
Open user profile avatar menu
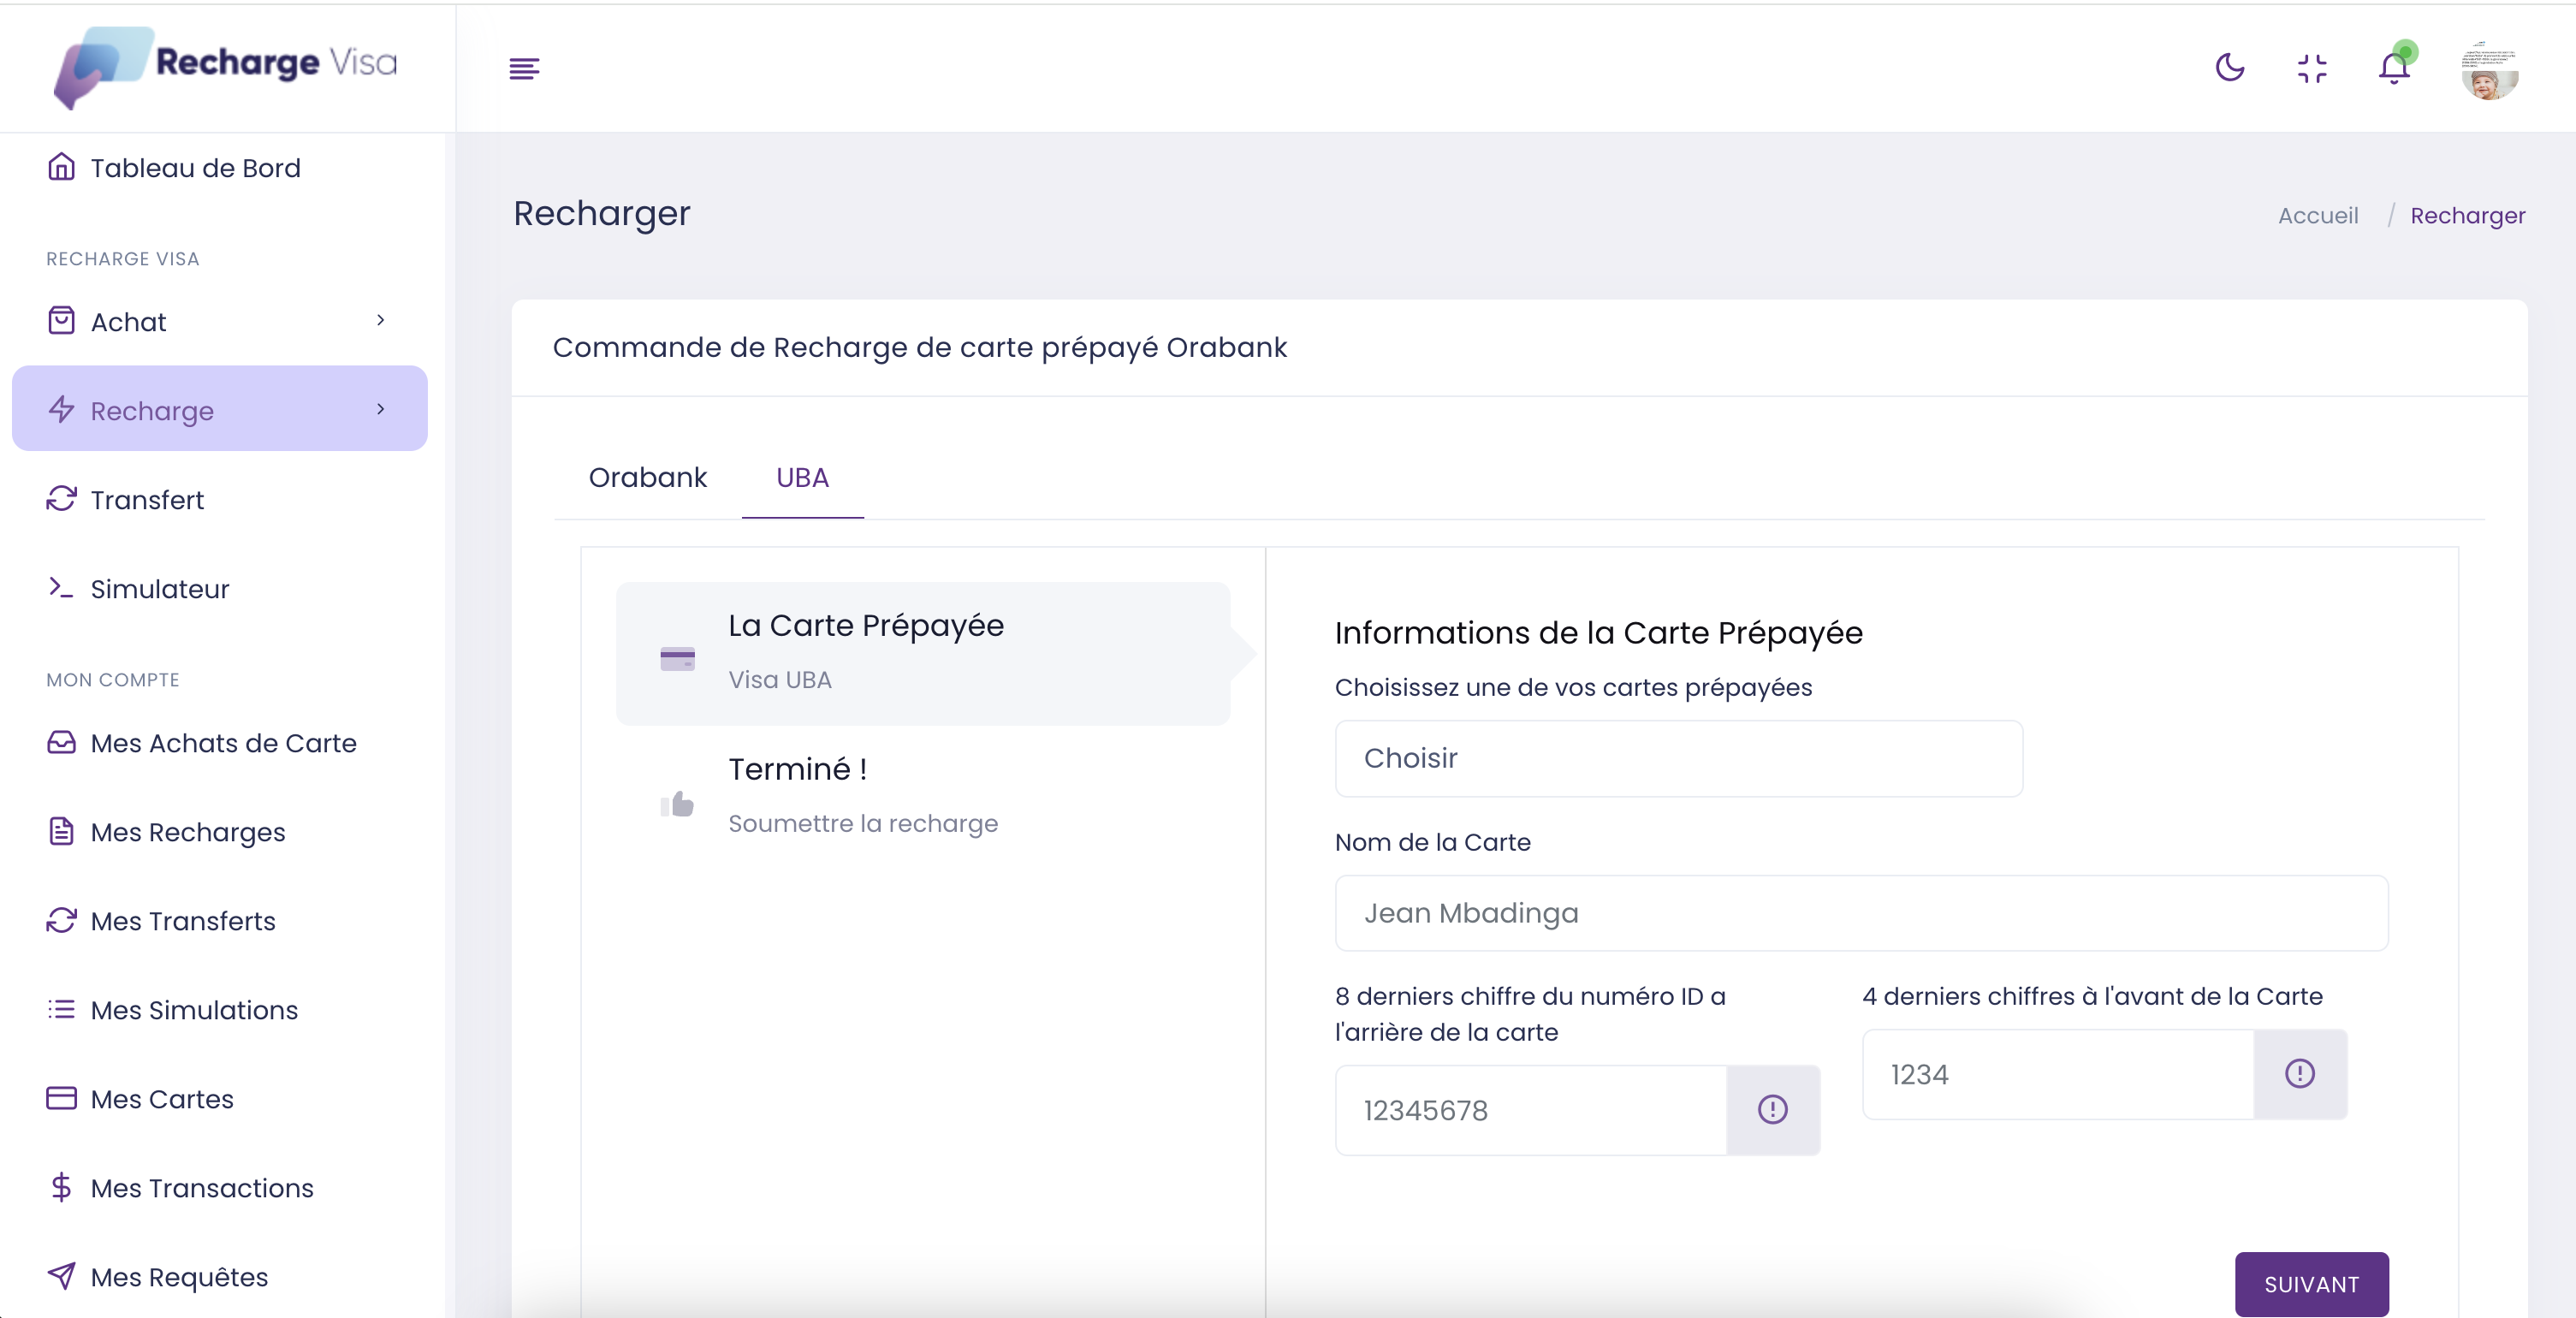point(2489,70)
